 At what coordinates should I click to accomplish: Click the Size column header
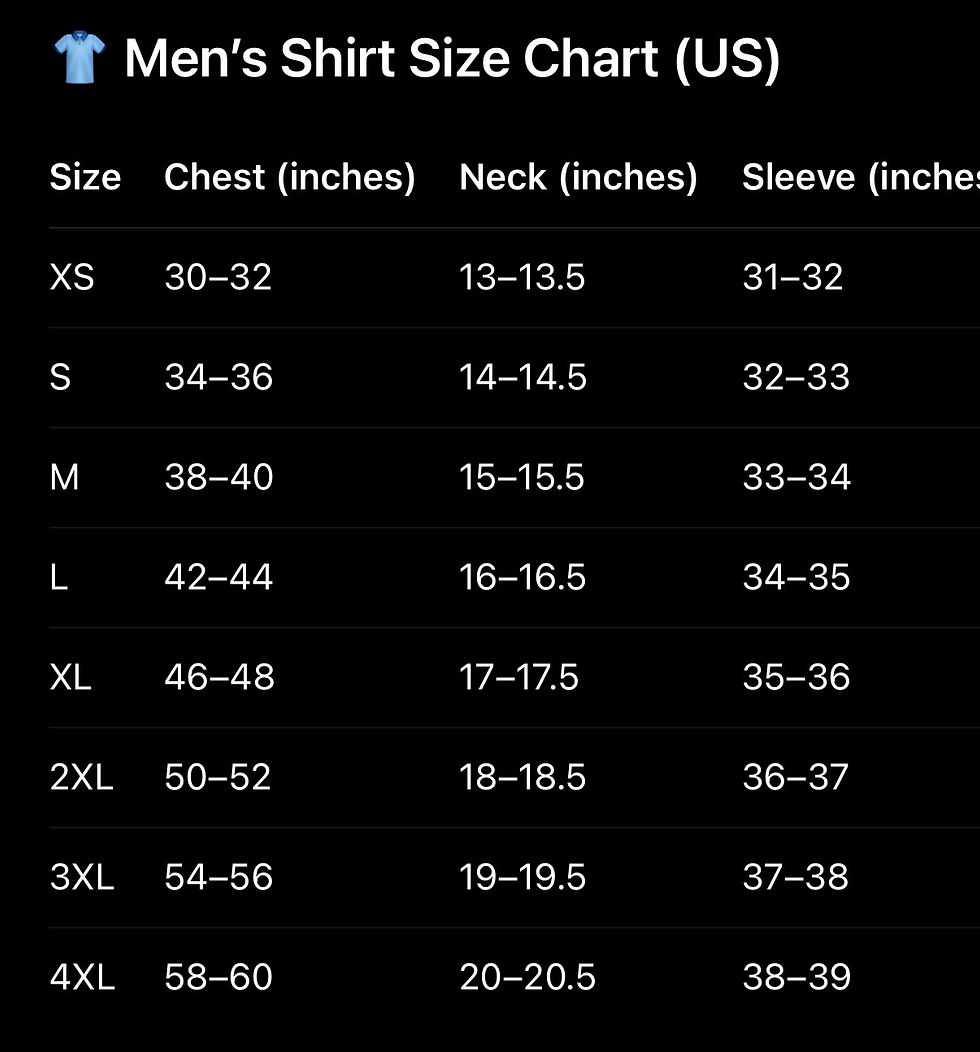point(85,177)
